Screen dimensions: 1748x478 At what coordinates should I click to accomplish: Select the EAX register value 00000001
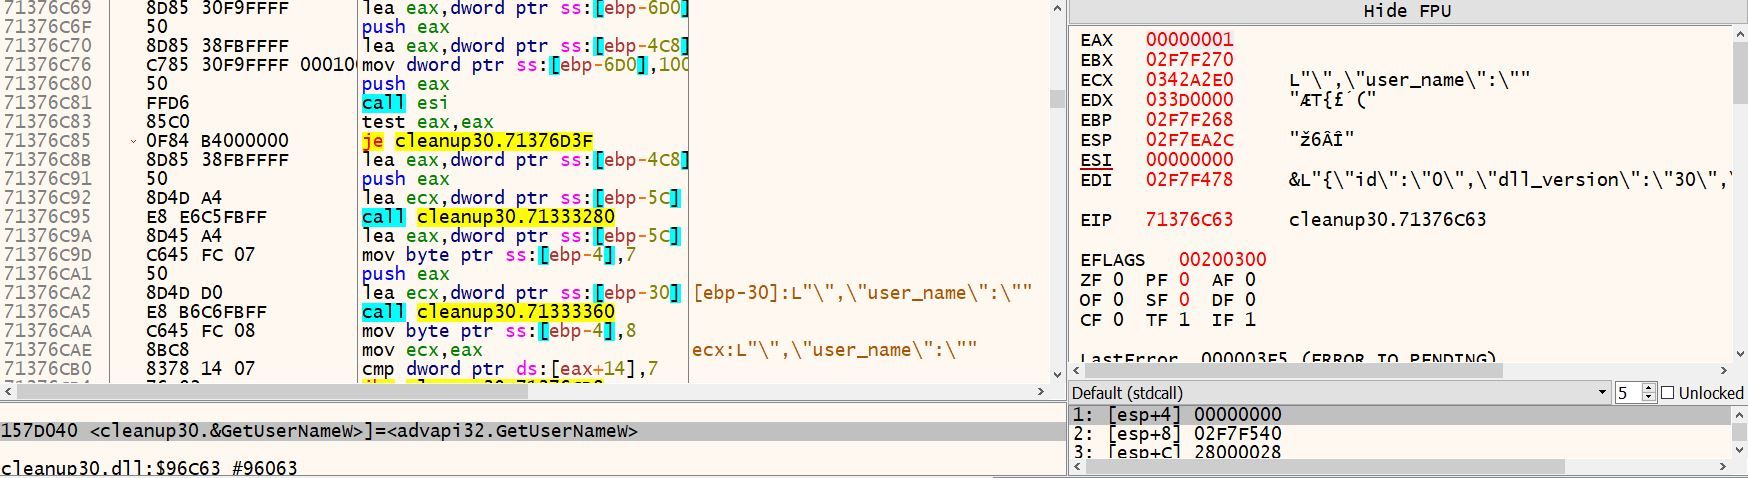point(1189,40)
